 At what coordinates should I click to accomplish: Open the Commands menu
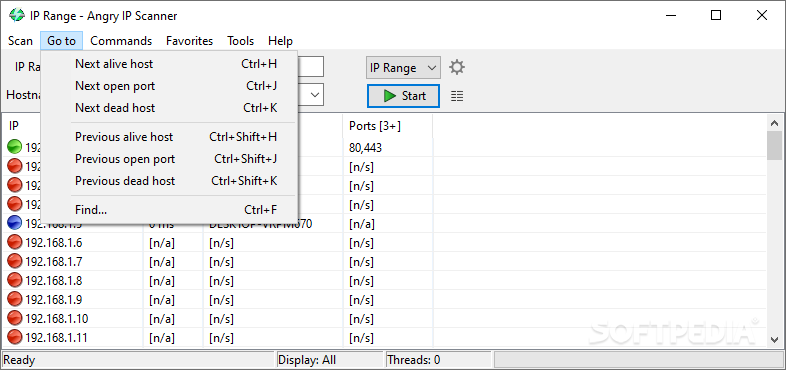click(121, 41)
